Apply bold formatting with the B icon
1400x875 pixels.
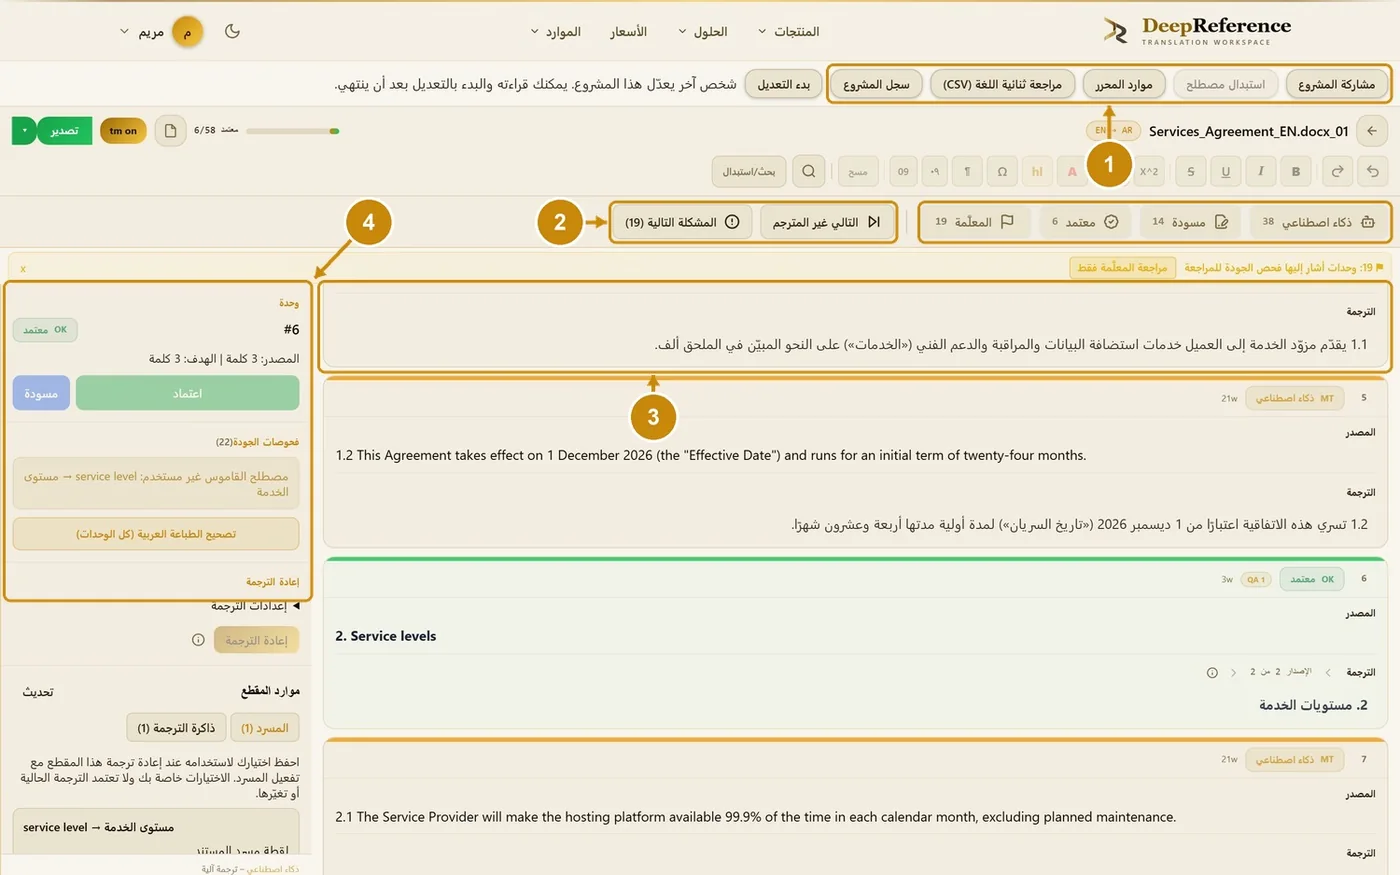1296,172
